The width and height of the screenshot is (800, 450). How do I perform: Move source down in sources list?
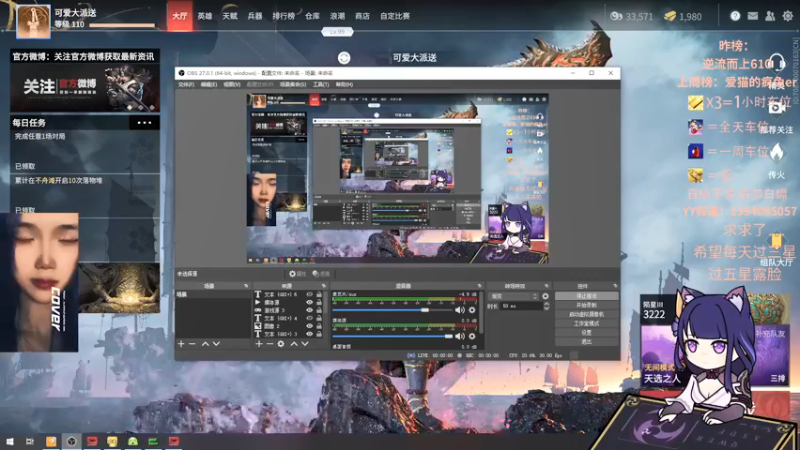(305, 344)
